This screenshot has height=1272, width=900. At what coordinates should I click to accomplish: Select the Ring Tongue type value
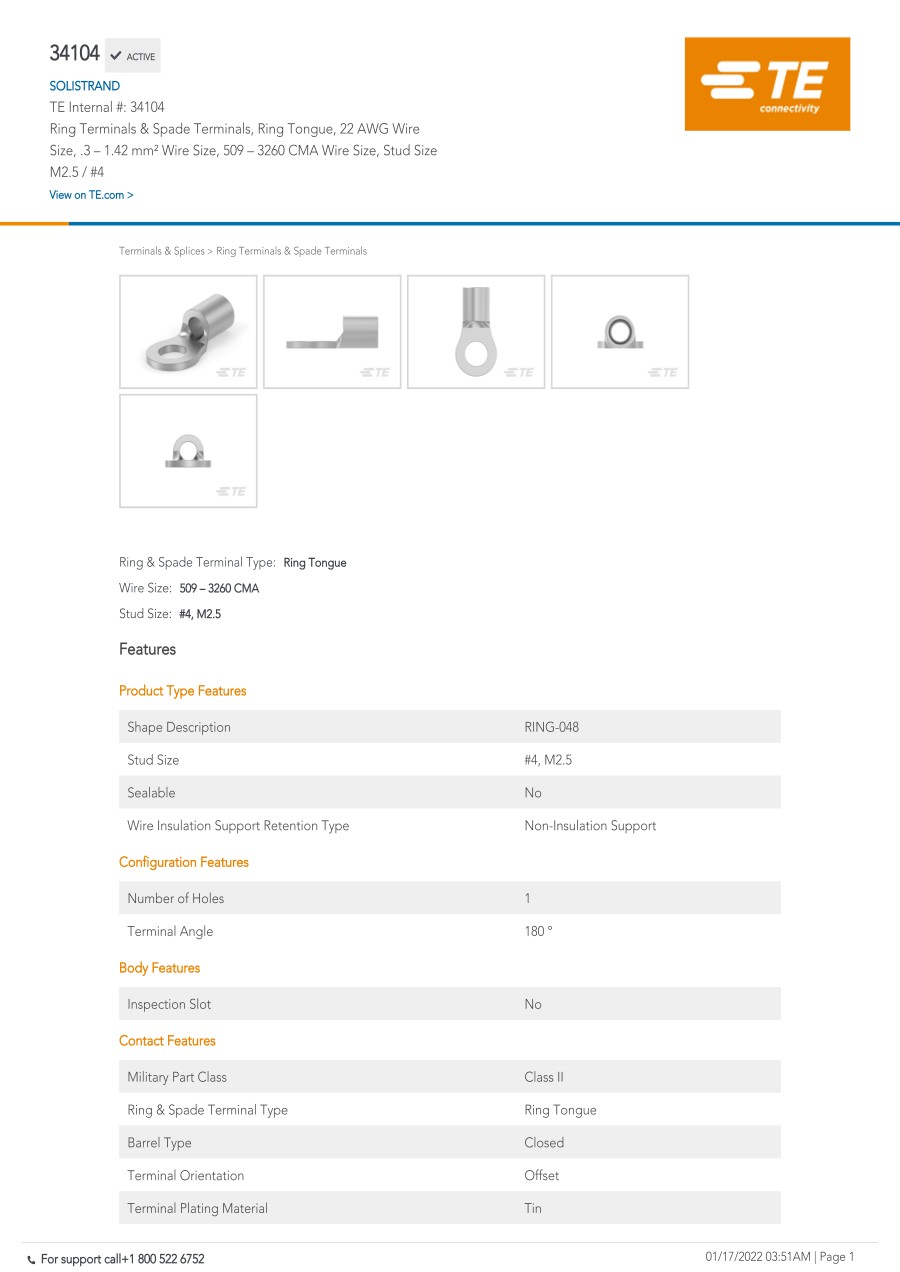click(315, 563)
